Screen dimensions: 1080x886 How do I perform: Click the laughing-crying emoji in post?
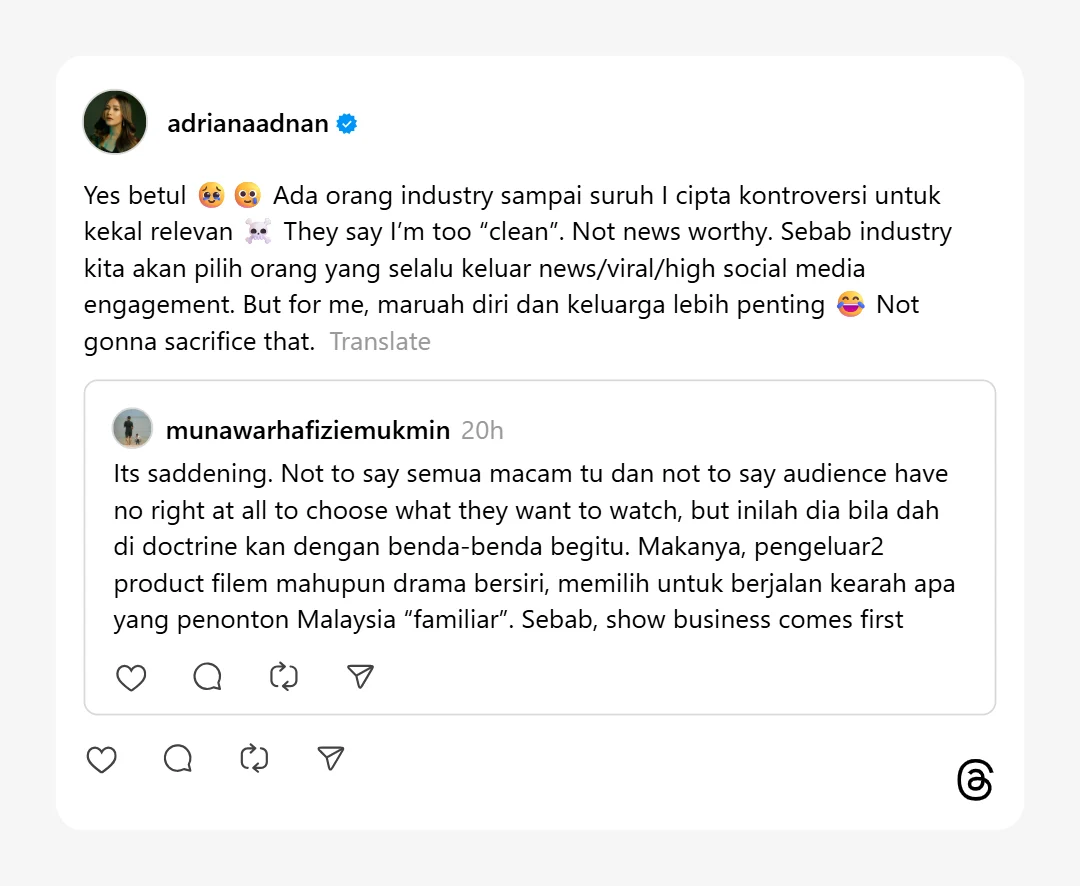coord(851,305)
